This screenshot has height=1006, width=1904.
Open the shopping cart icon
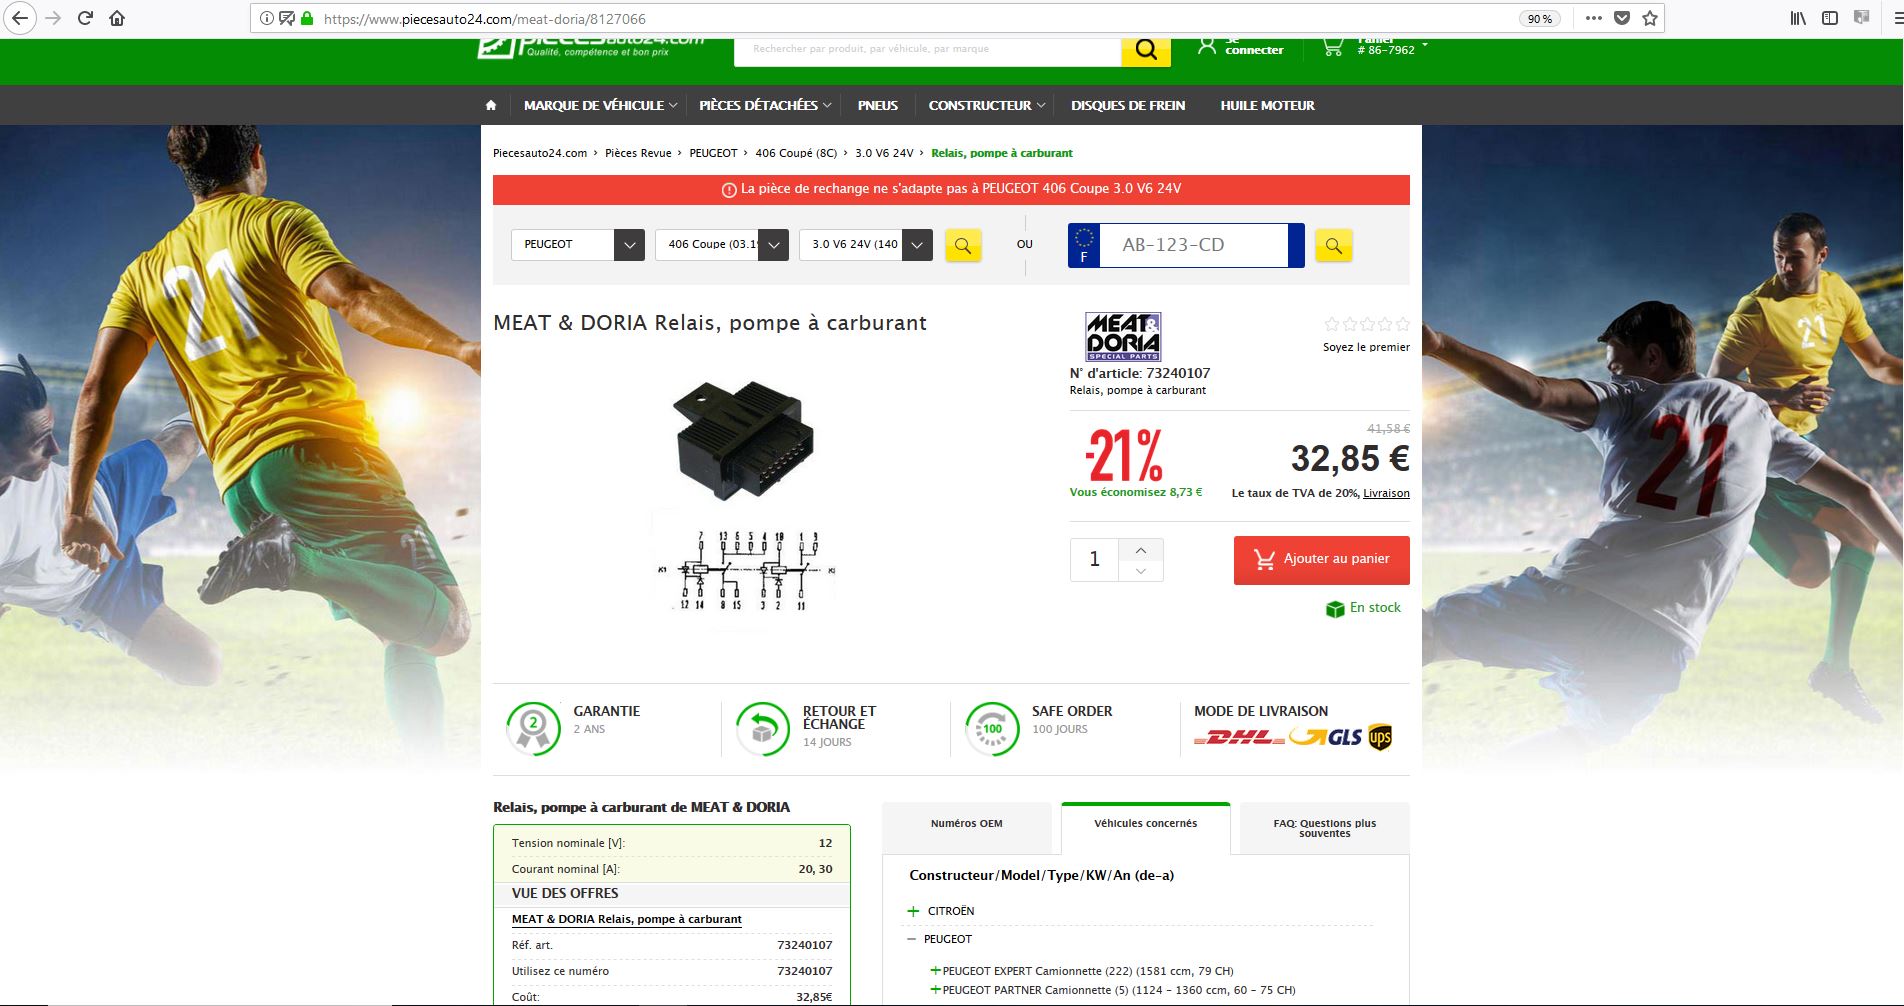click(x=1333, y=47)
